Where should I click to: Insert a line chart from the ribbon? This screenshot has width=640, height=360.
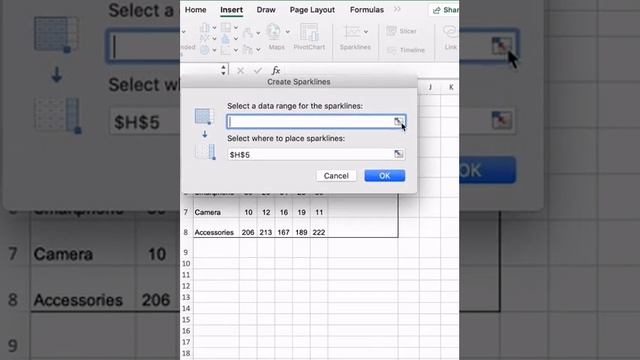(x=204, y=38)
